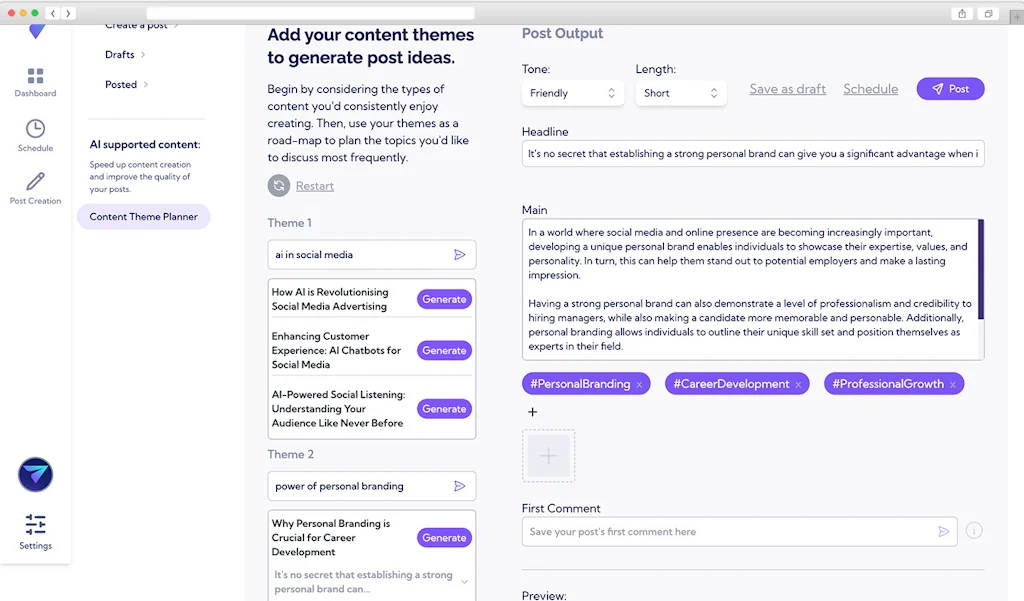Click the Save as draft link

click(787, 89)
